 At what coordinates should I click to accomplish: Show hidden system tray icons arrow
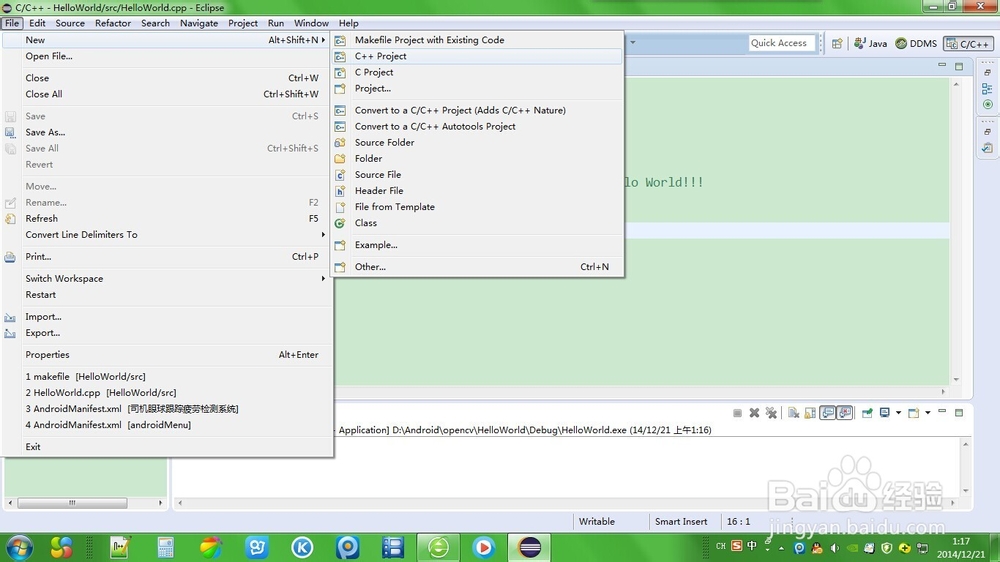pyautogui.click(x=781, y=547)
